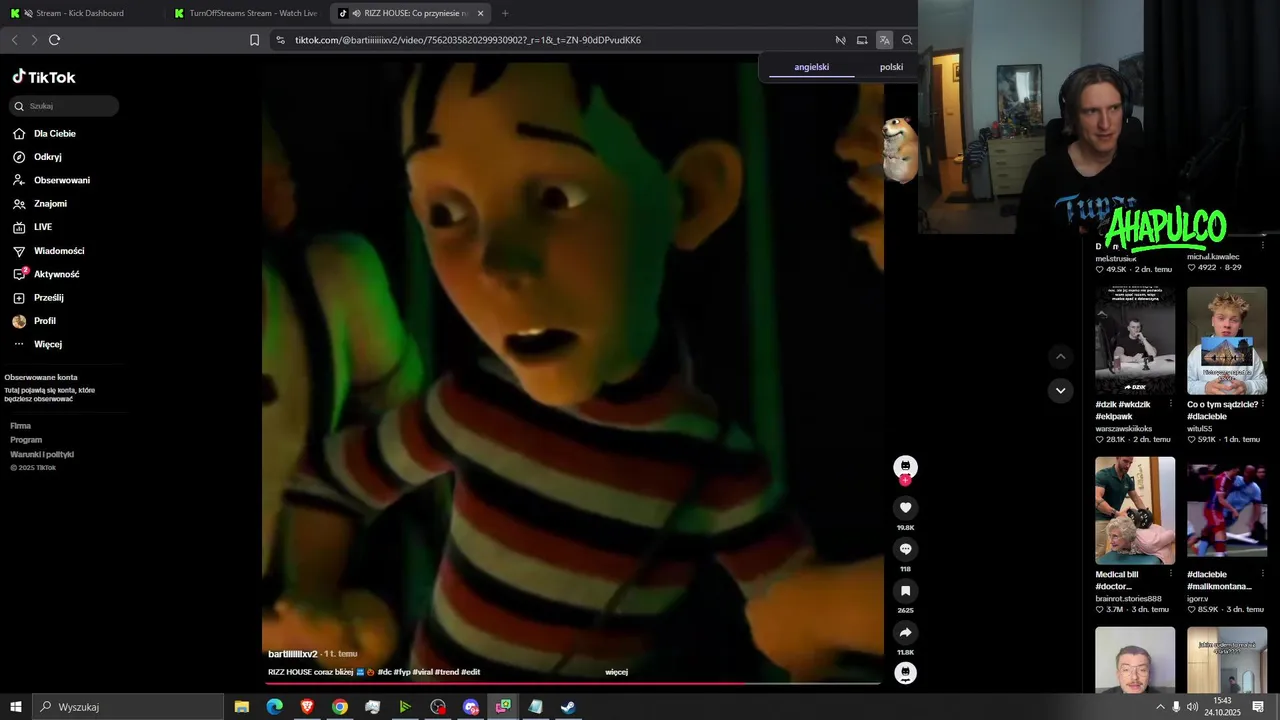Viewport: 1280px width, 720px height.
Task: Open more options for #dzik video
Action: click(1172, 404)
